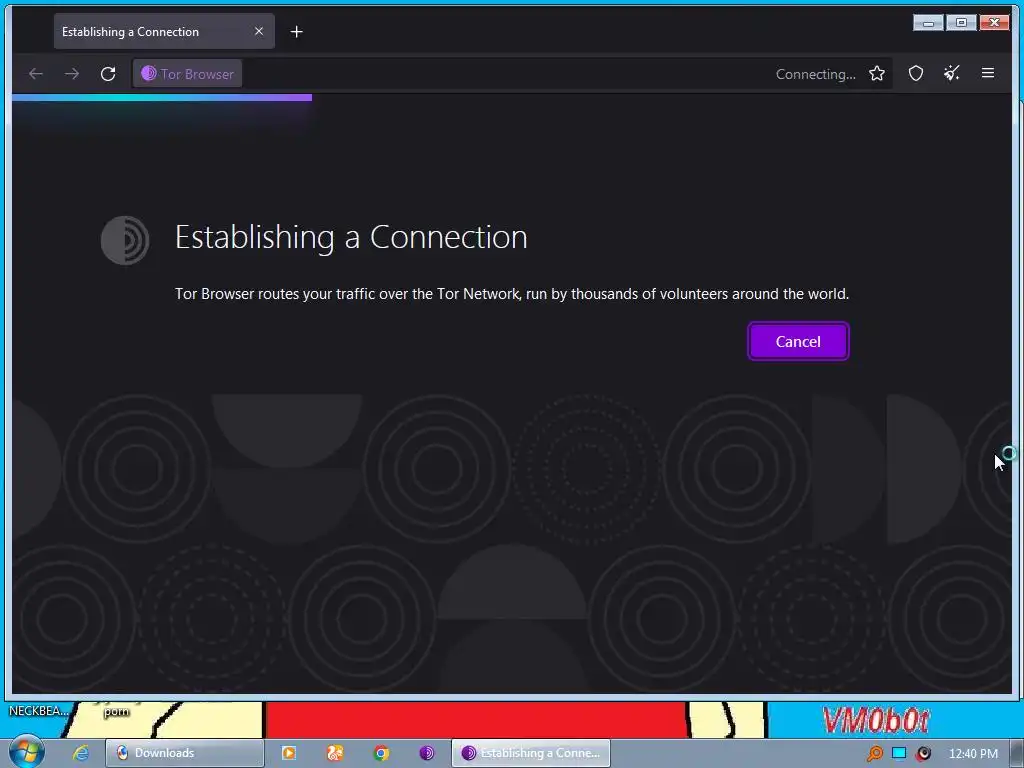The height and width of the screenshot is (768, 1024).
Task: Click the orange magnifier tray icon
Action: pyautogui.click(x=874, y=753)
